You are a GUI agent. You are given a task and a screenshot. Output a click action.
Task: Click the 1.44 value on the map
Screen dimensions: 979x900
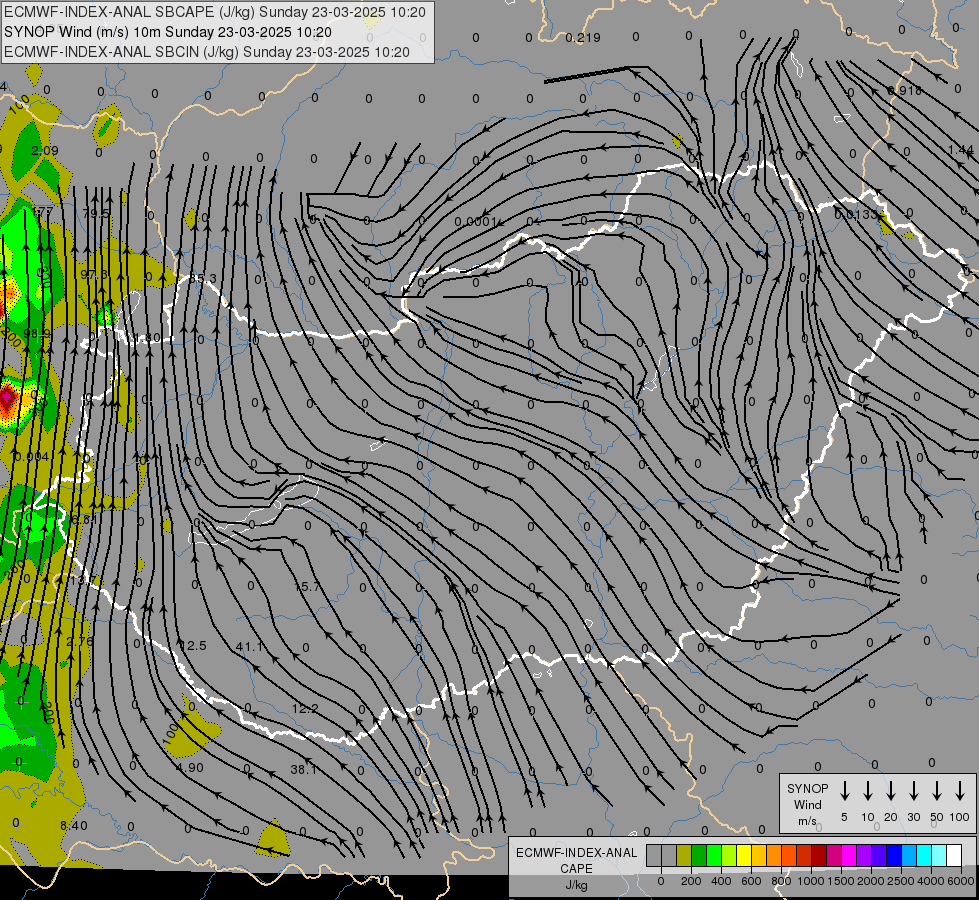960,150
